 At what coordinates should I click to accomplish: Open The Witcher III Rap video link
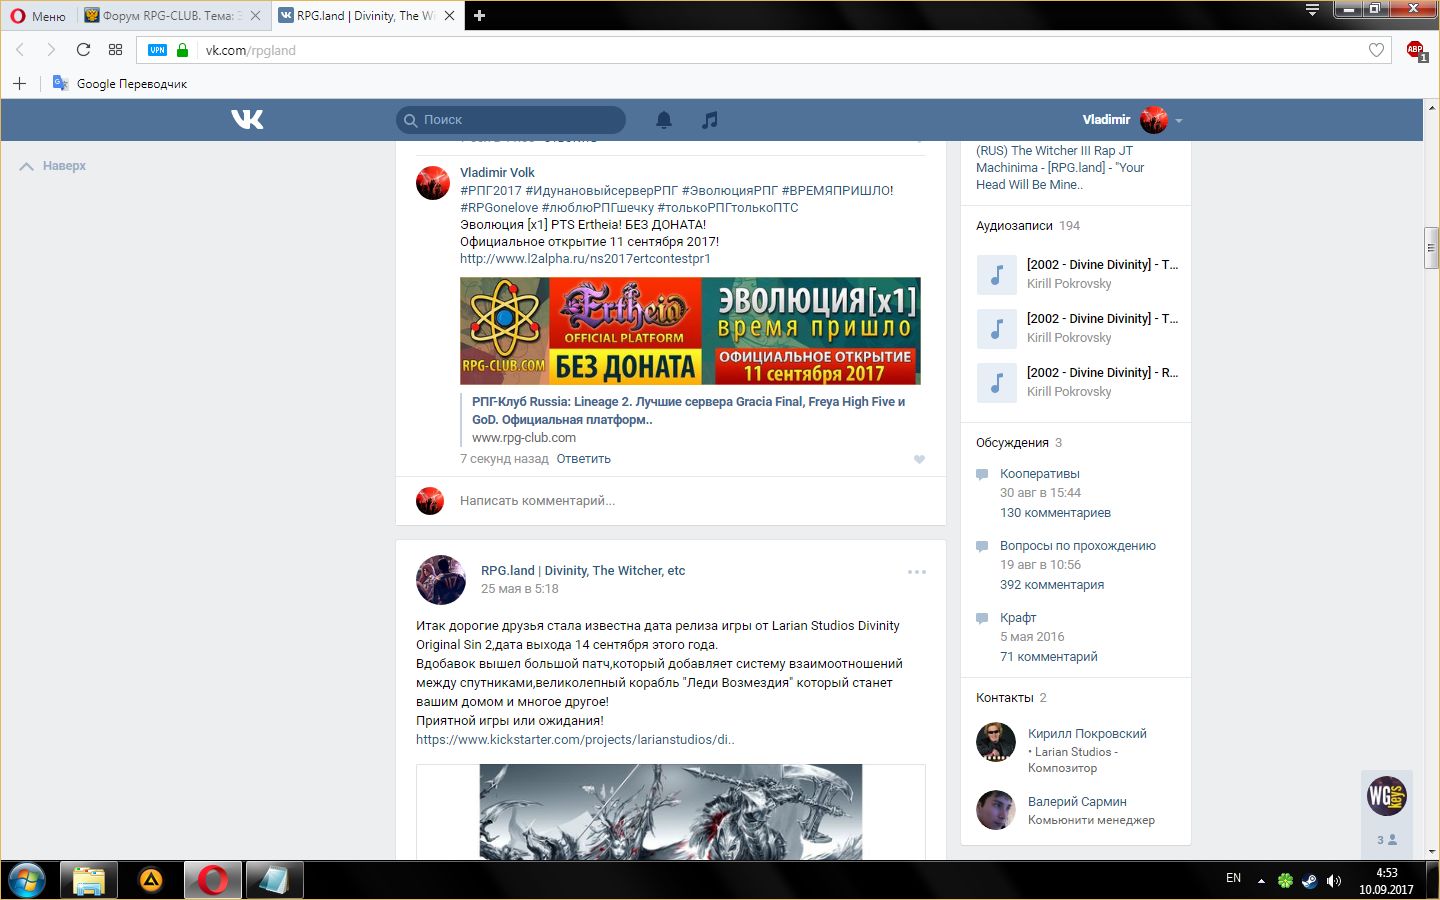tap(1060, 168)
